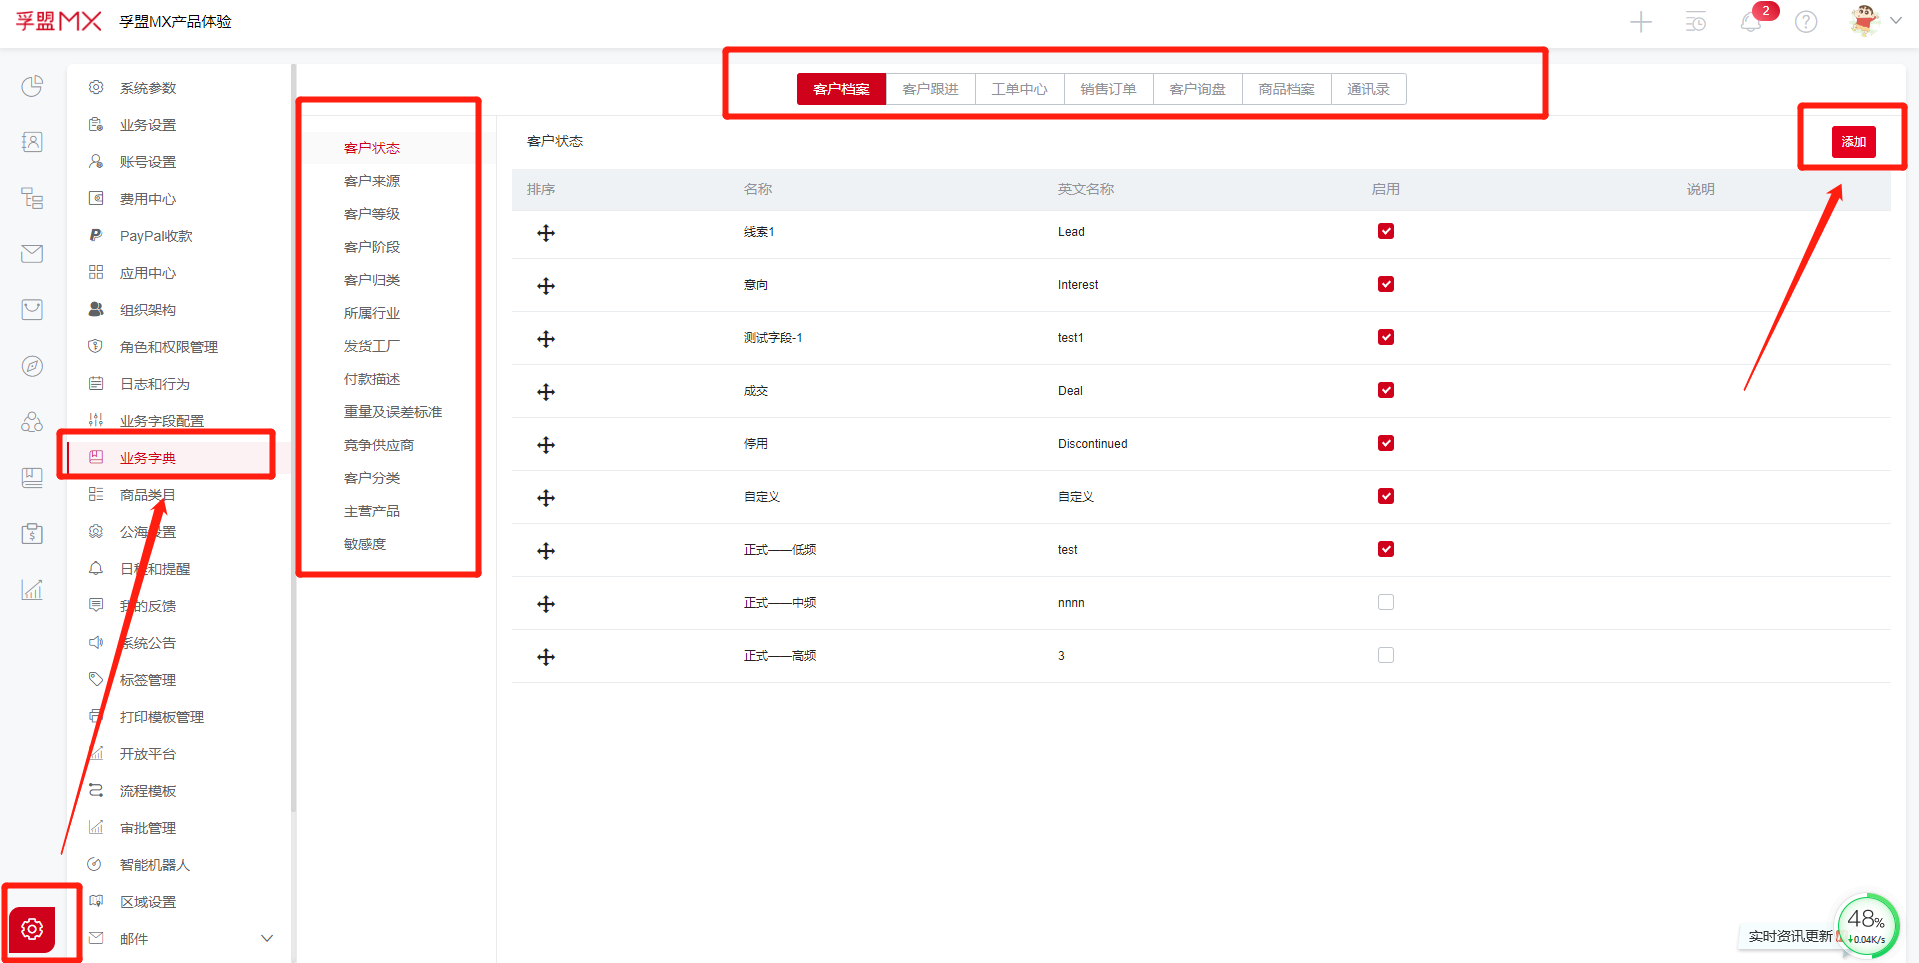Open the compass icon in left rail
The height and width of the screenshot is (963, 1919).
pyautogui.click(x=32, y=366)
